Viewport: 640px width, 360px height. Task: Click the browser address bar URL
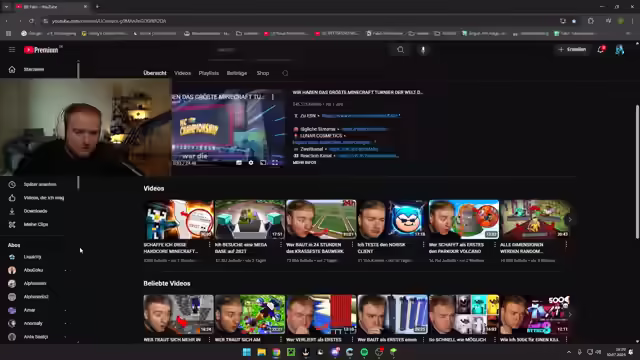(x=109, y=21)
